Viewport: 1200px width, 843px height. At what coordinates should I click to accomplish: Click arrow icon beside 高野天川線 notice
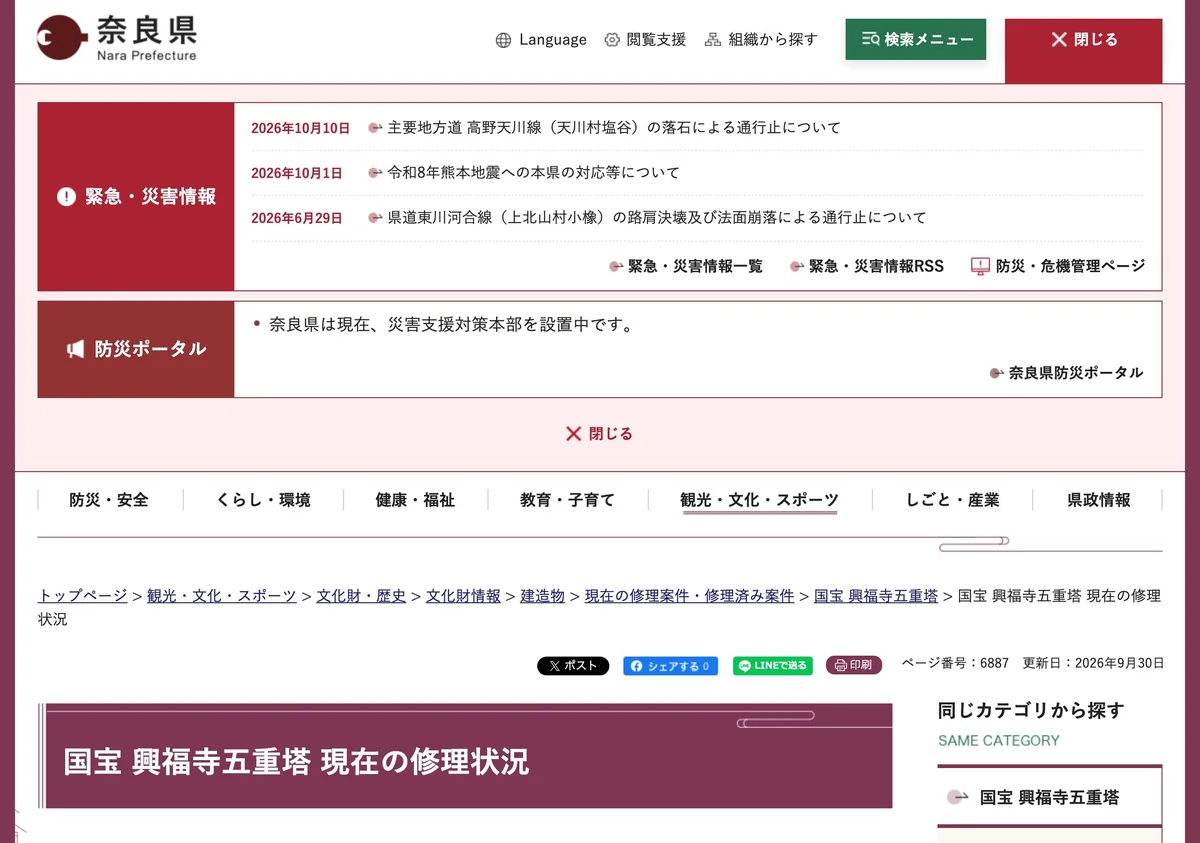click(x=376, y=128)
